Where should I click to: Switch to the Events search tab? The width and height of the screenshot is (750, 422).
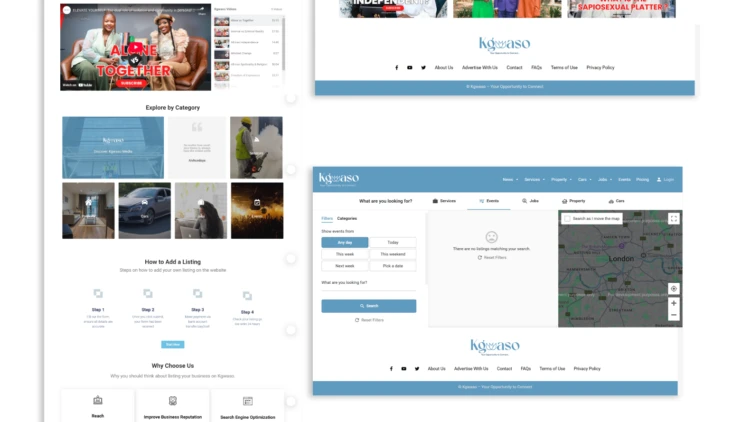click(x=489, y=201)
